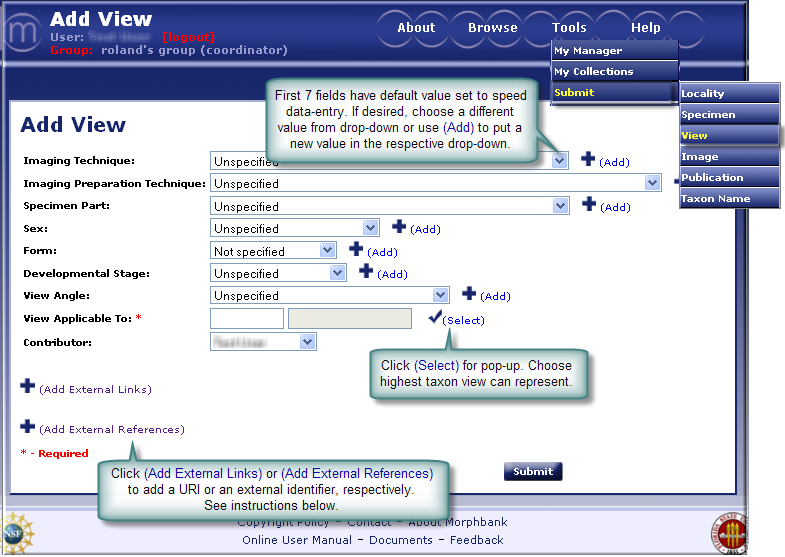Open the Online User Manual link

297,540
